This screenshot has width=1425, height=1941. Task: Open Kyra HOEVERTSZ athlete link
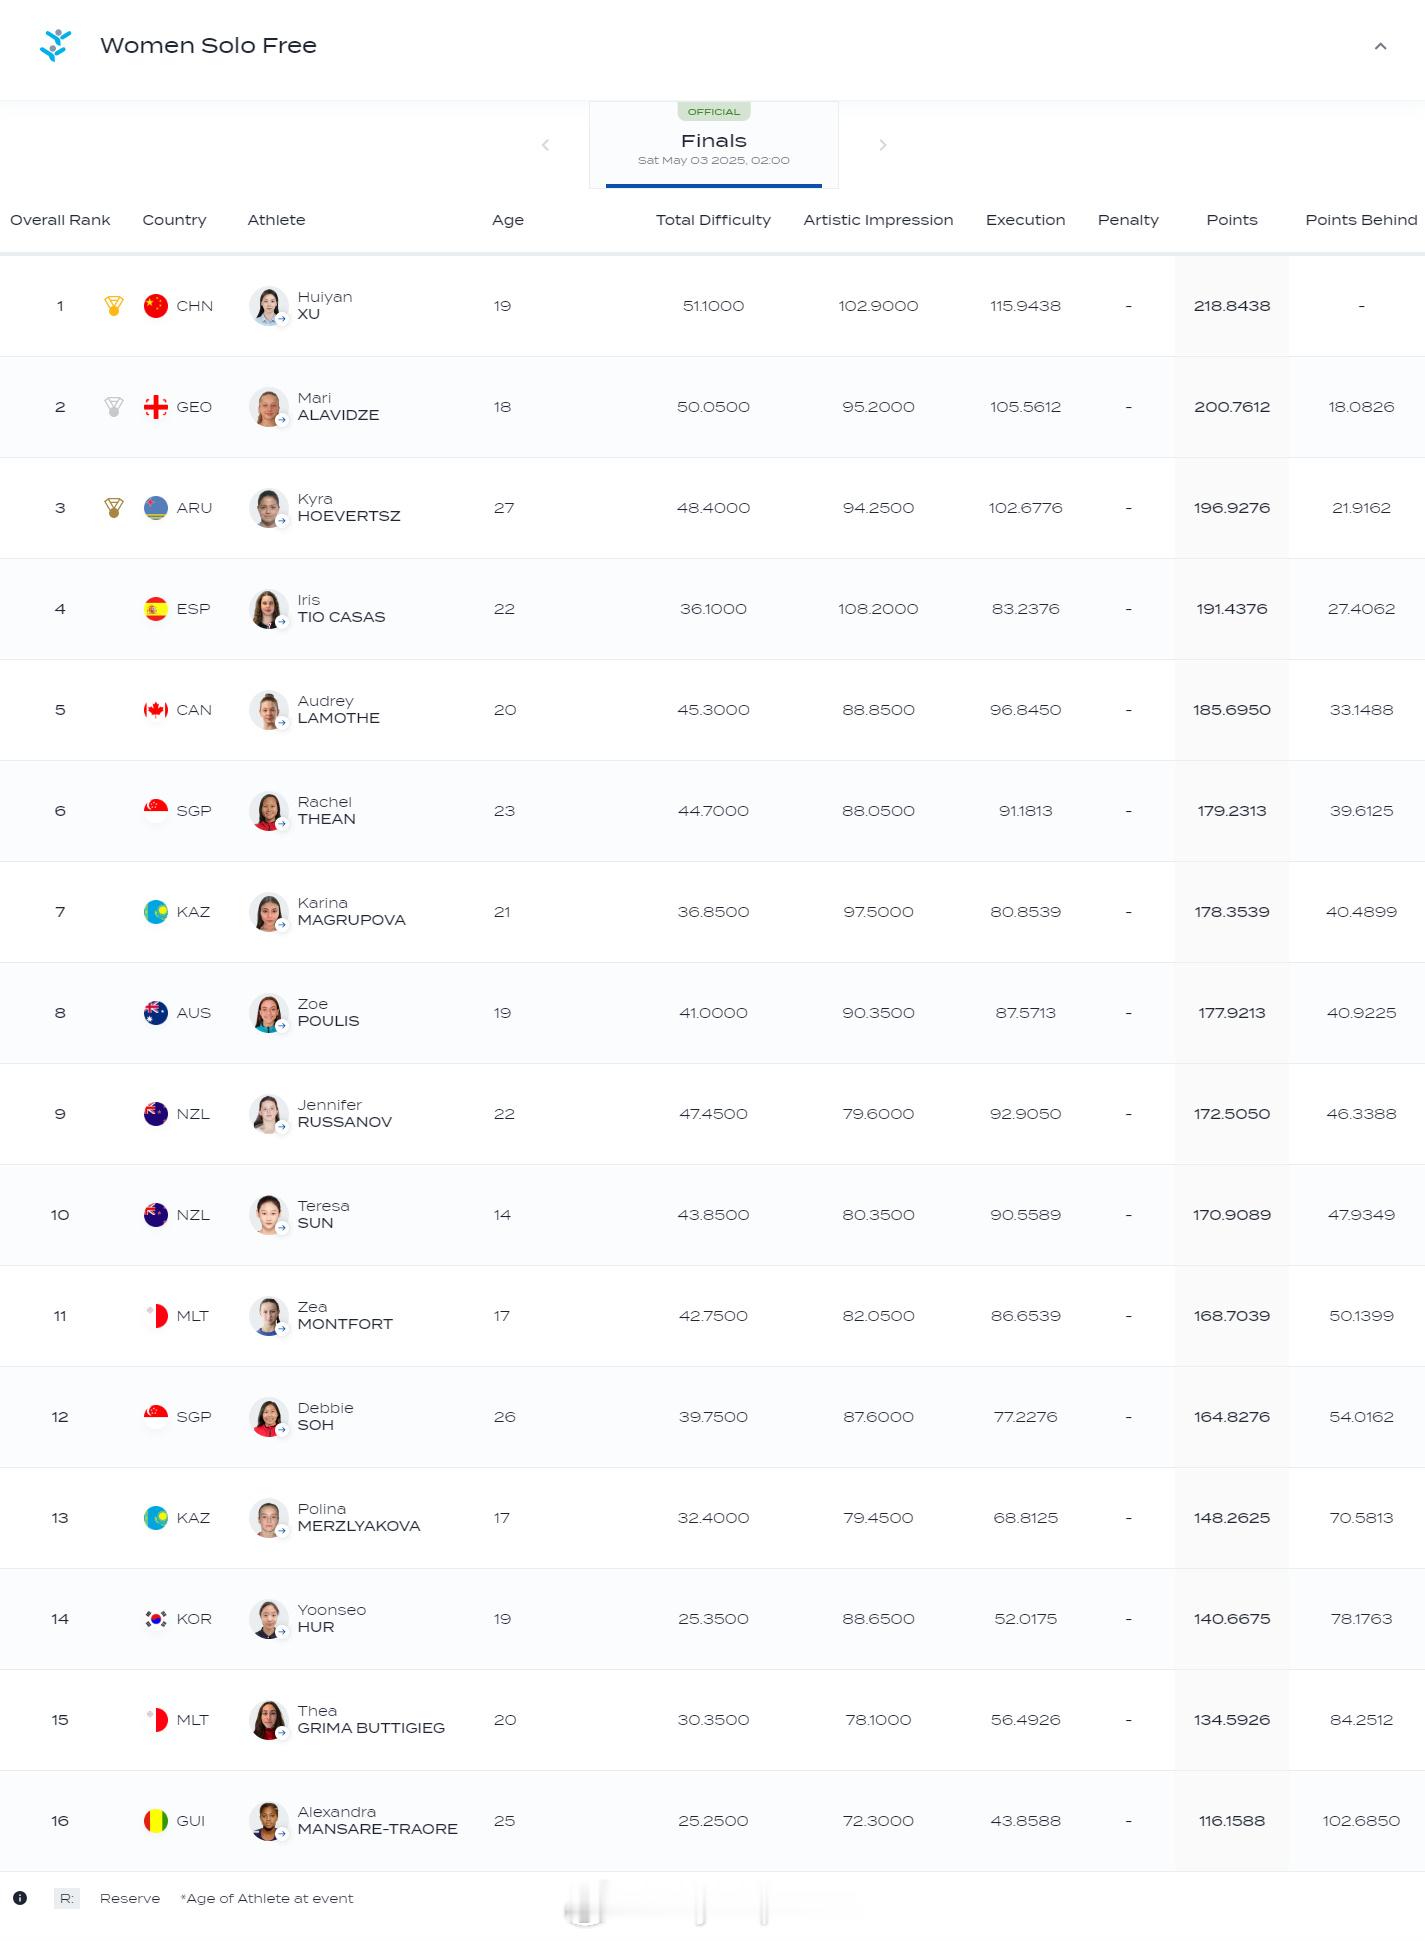coord(349,508)
